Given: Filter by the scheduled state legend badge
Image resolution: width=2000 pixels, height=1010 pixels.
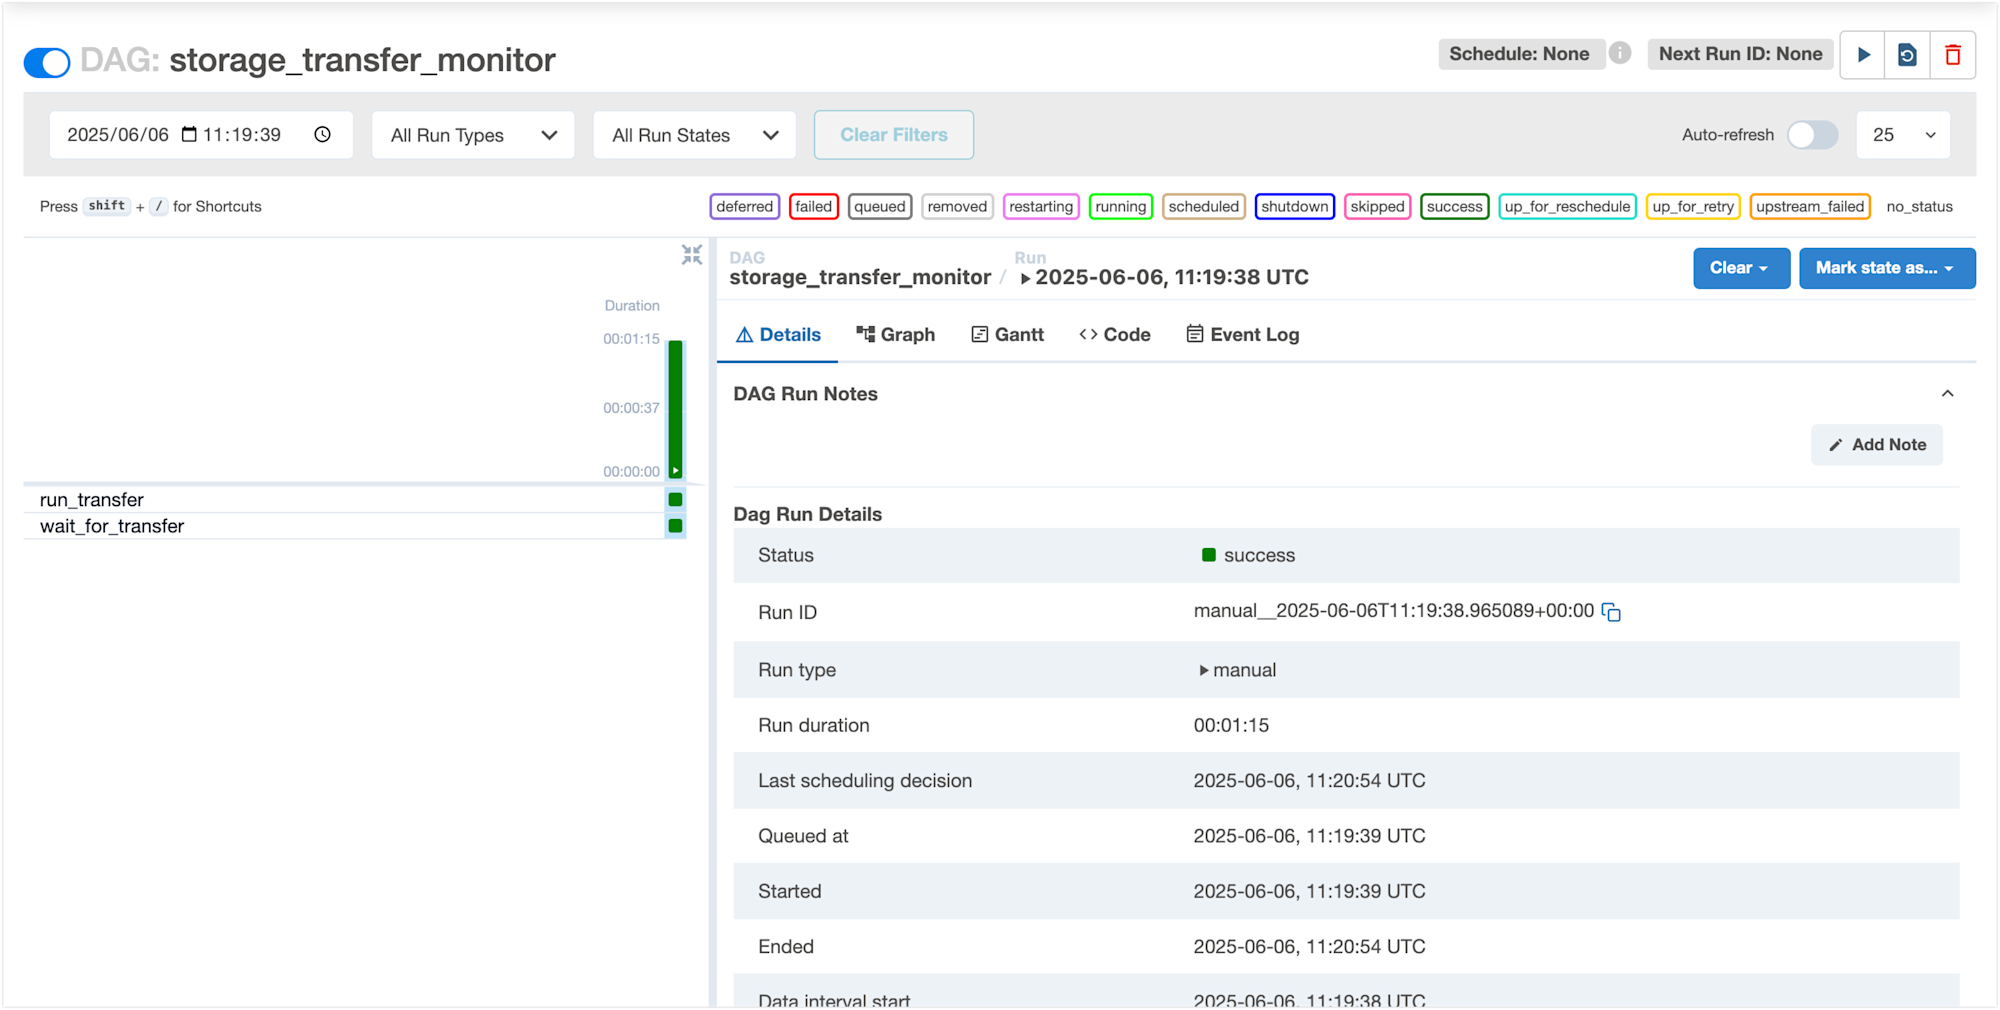Looking at the screenshot, I should [1204, 207].
